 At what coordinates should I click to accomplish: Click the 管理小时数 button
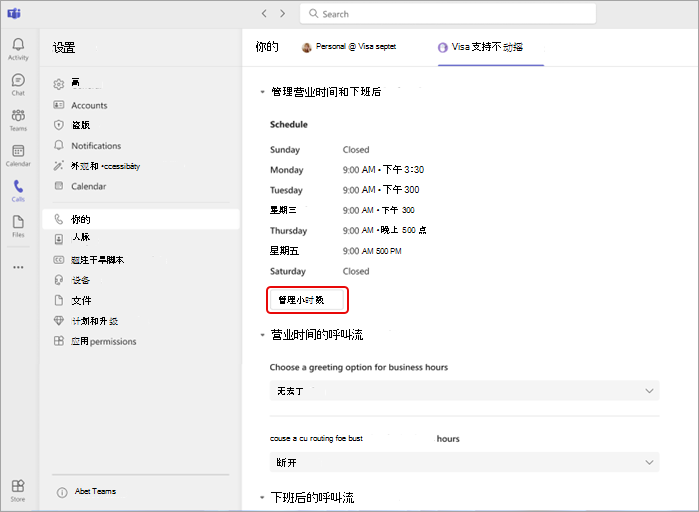pos(307,300)
